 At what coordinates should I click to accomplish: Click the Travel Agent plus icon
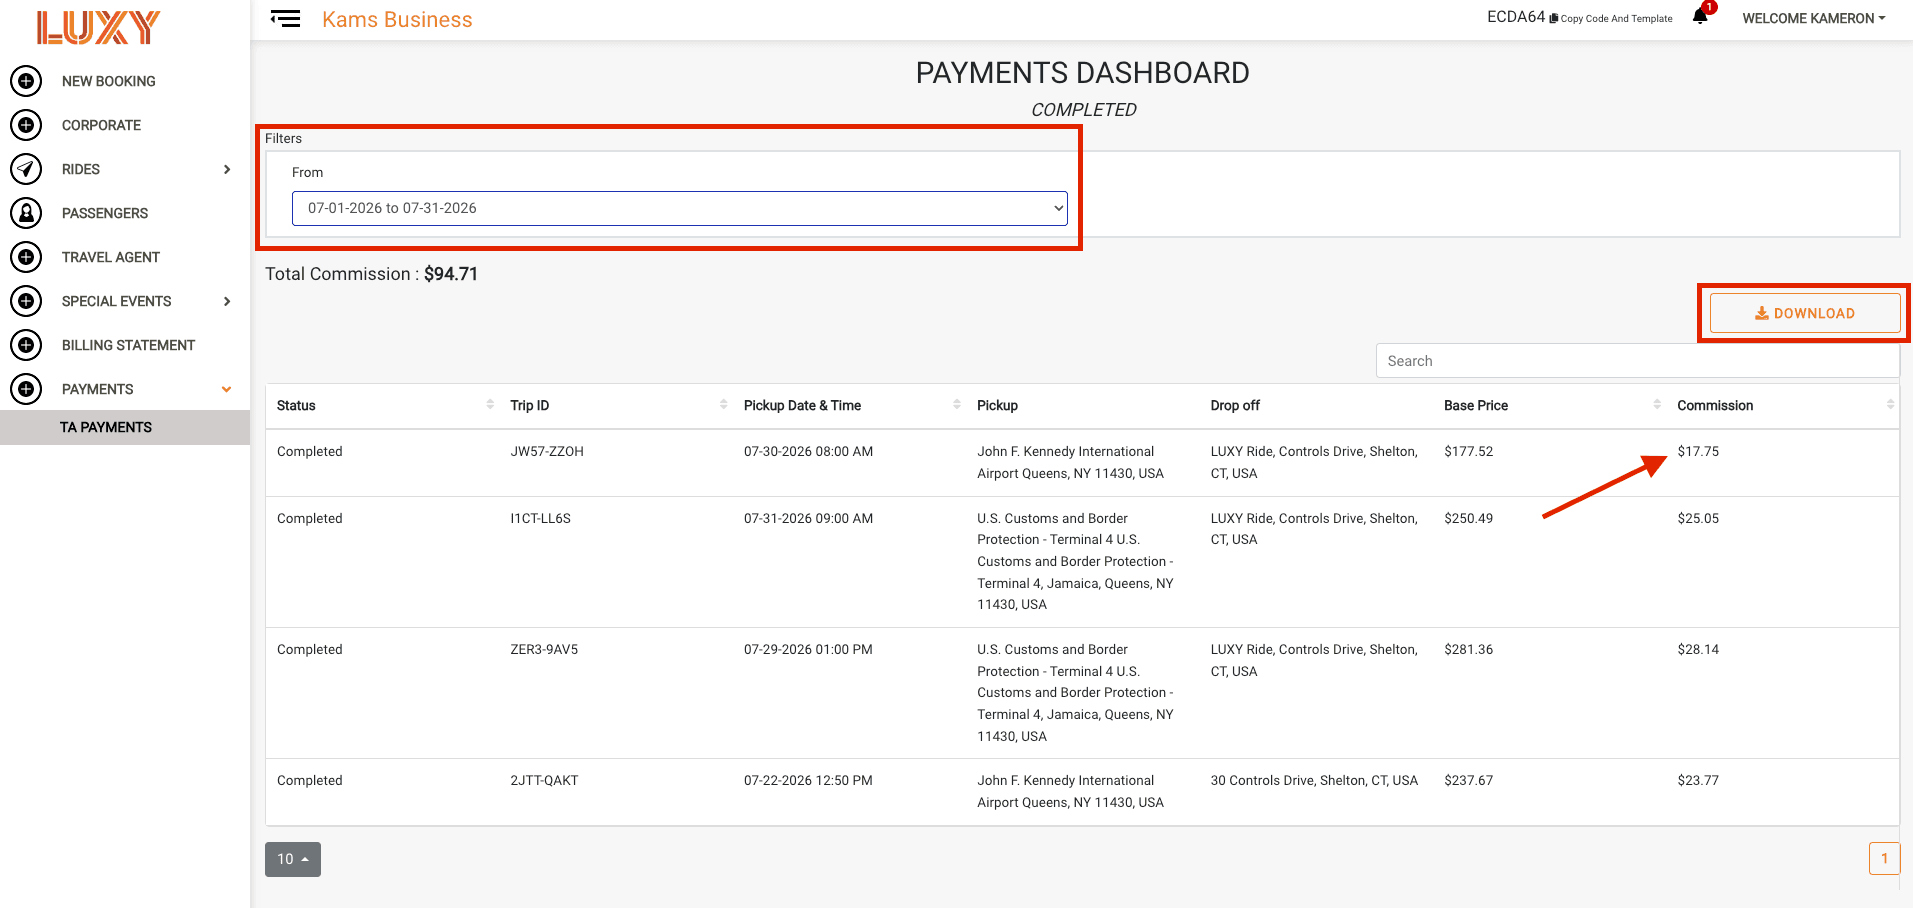click(26, 257)
